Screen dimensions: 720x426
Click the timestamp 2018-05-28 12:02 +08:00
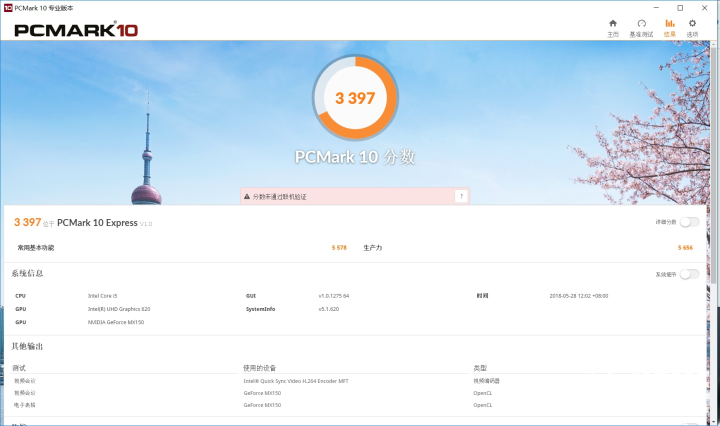[x=579, y=296]
